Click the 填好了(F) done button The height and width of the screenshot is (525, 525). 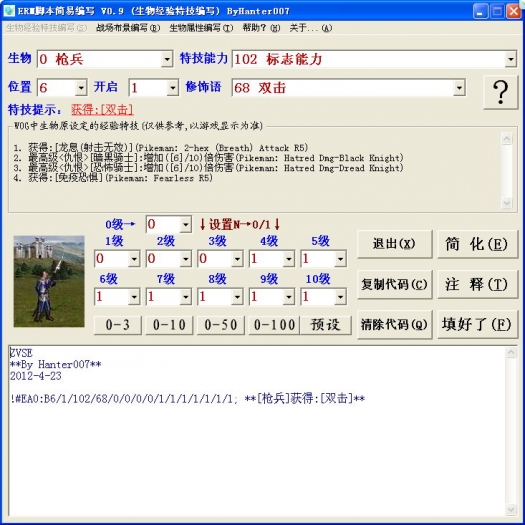tap(477, 324)
